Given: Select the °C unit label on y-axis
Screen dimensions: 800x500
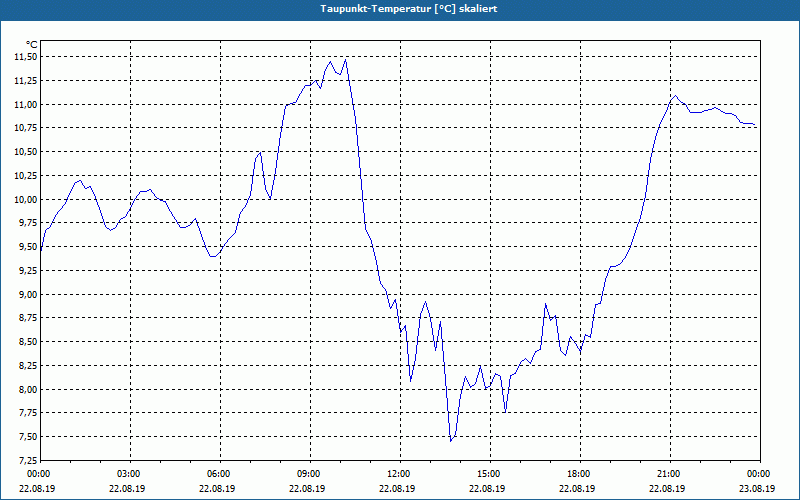Looking at the screenshot, I should point(32,45).
